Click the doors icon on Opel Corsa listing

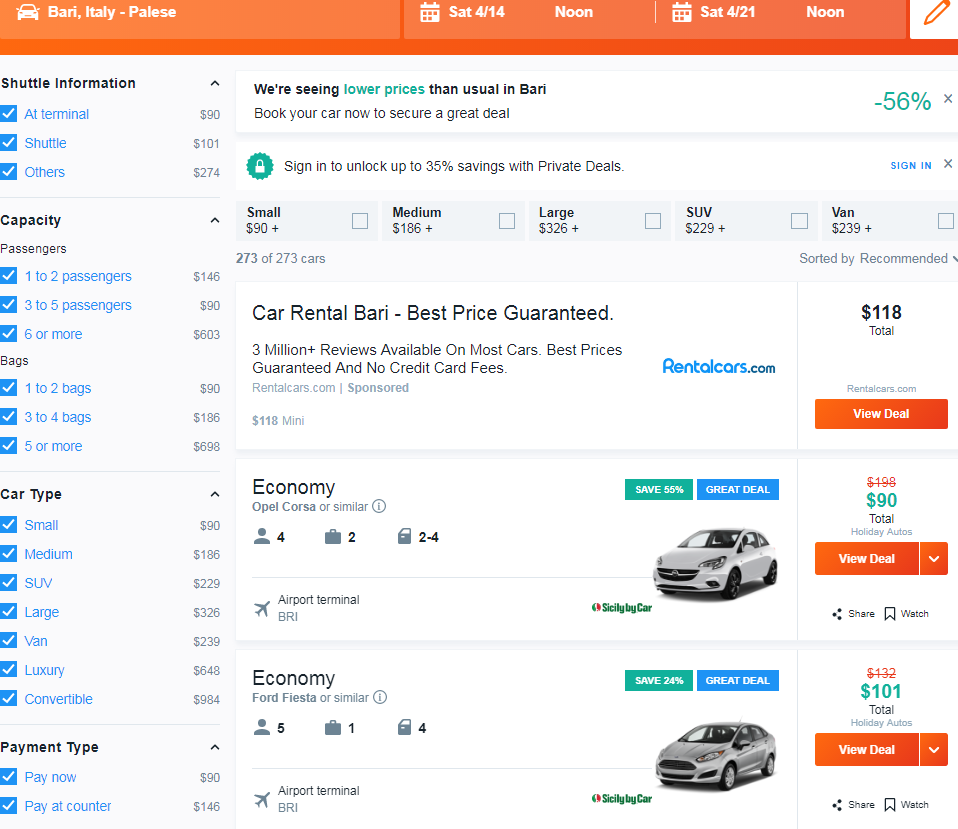[x=404, y=536]
